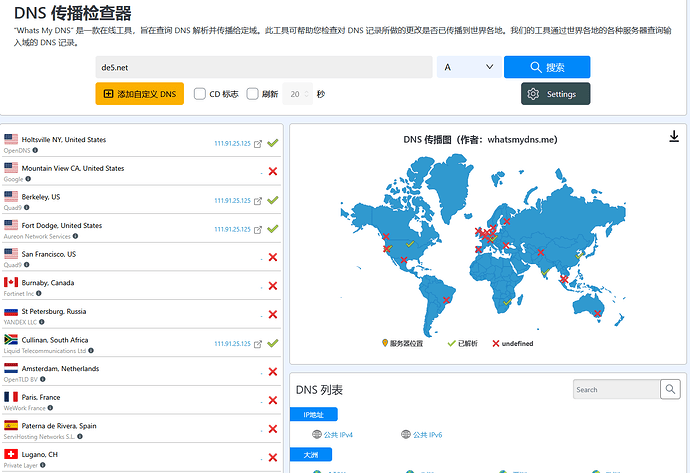Open external link icon for Fort Dodge result
Viewport: 690px width, 473px height.
coord(258,229)
